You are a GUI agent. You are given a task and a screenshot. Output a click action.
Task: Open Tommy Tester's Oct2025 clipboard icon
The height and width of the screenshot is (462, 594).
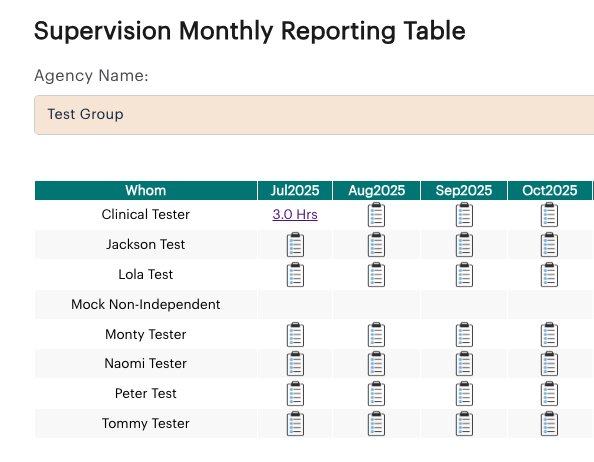click(549, 423)
